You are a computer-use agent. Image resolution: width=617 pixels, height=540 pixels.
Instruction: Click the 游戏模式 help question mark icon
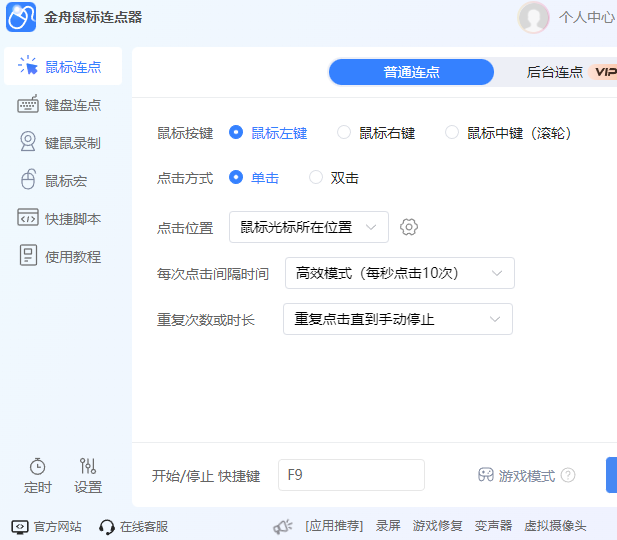coord(568,476)
